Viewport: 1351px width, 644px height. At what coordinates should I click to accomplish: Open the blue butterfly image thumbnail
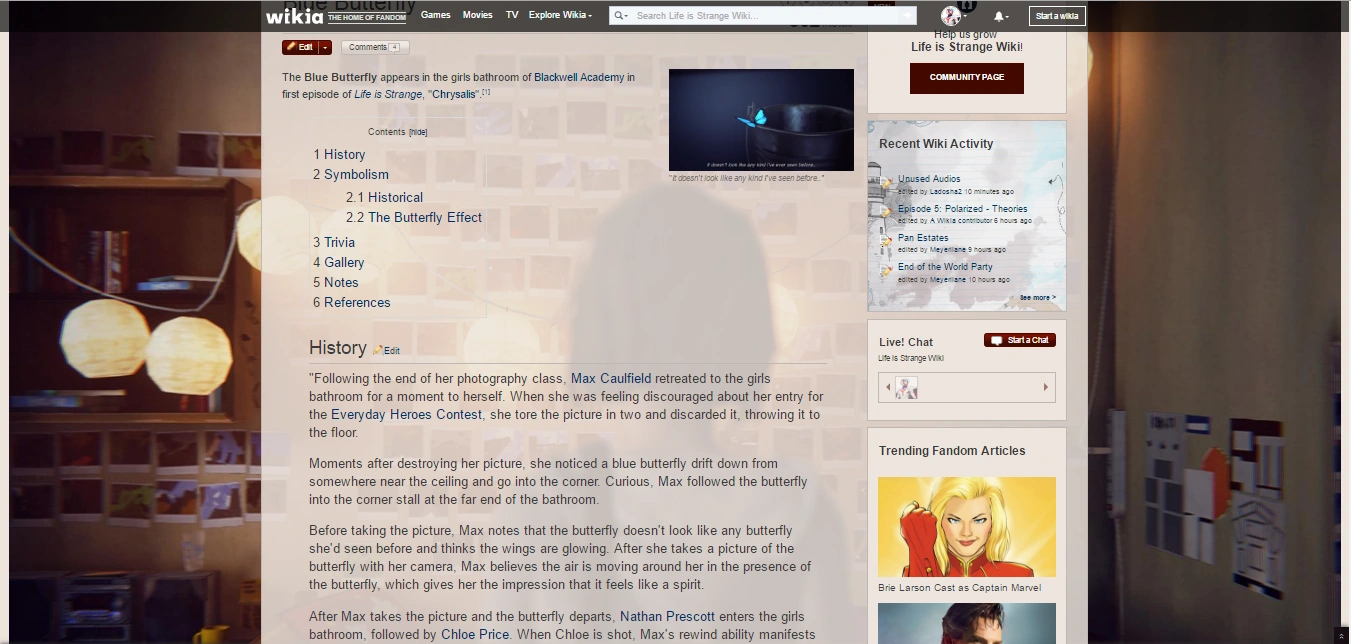click(x=761, y=120)
